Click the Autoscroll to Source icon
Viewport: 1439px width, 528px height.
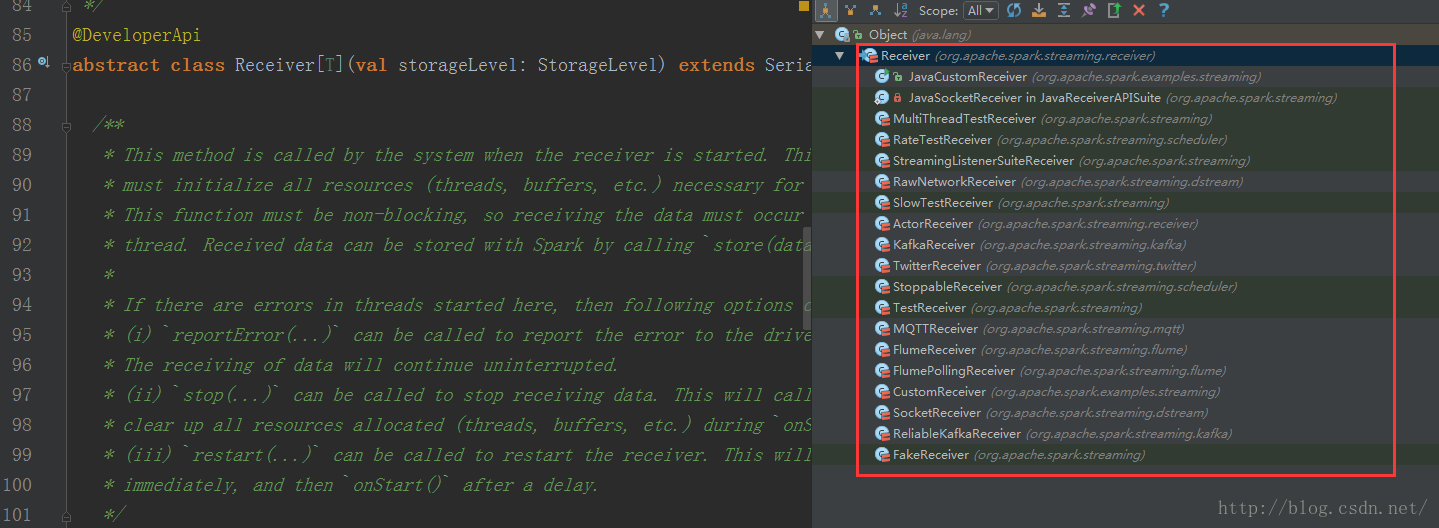click(x=1039, y=10)
